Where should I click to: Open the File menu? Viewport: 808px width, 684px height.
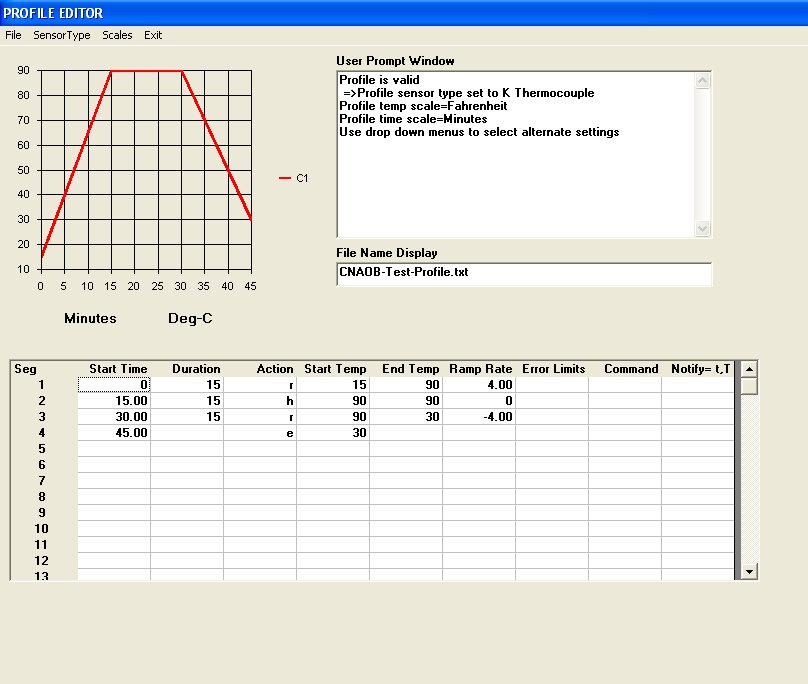click(13, 35)
